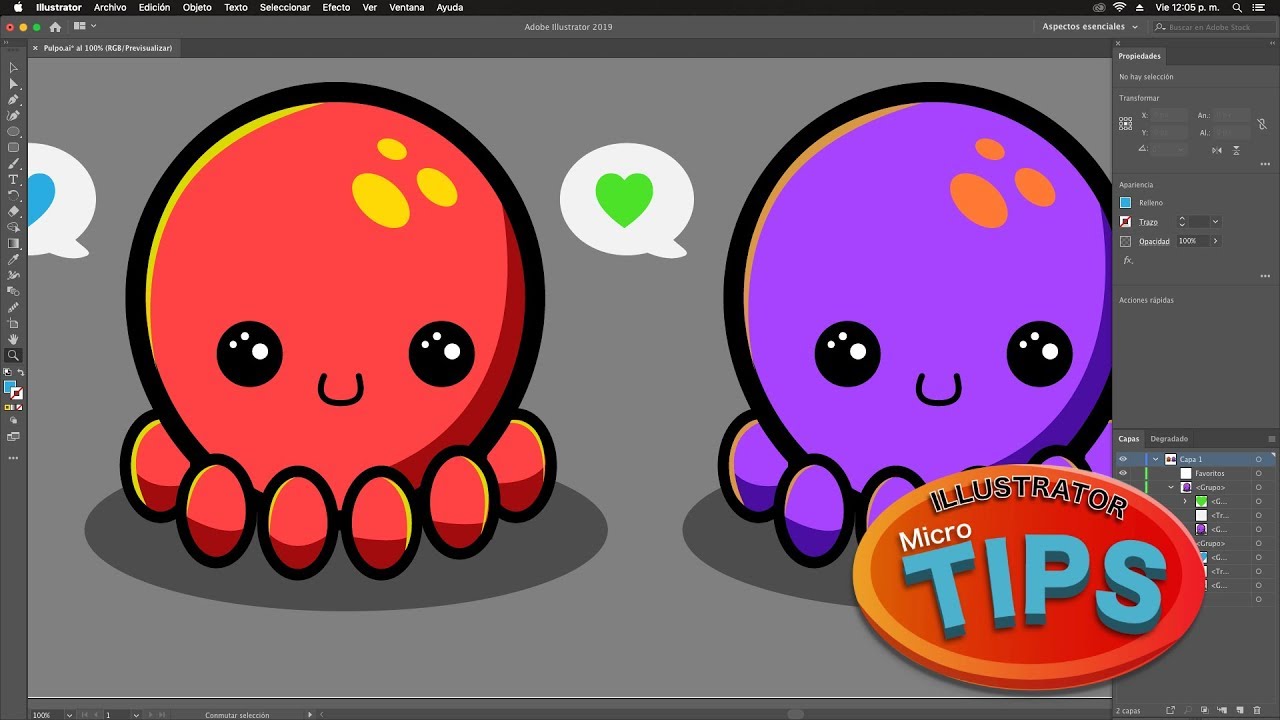
Task: Search in the Adobe Stock field
Action: (1214, 27)
